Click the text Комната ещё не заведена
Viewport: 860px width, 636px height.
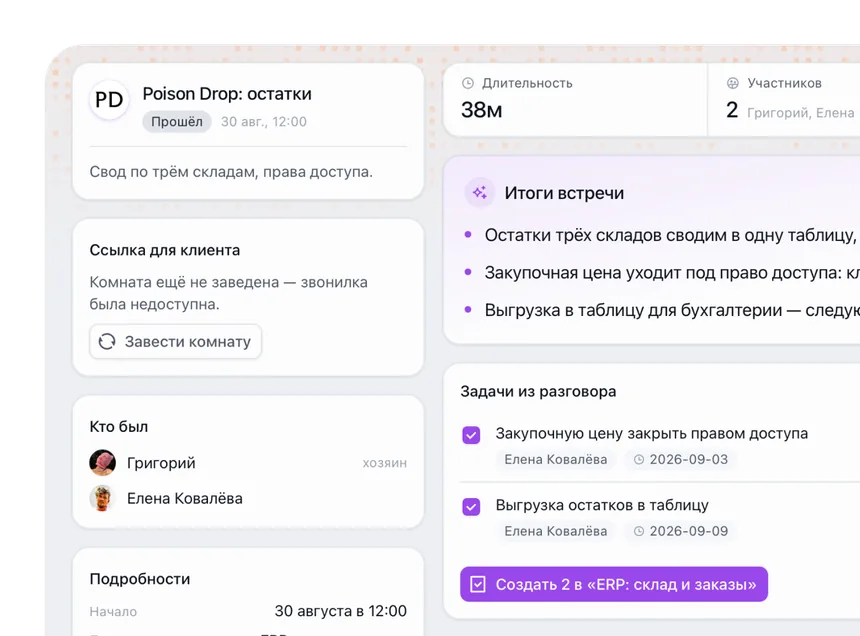click(228, 293)
